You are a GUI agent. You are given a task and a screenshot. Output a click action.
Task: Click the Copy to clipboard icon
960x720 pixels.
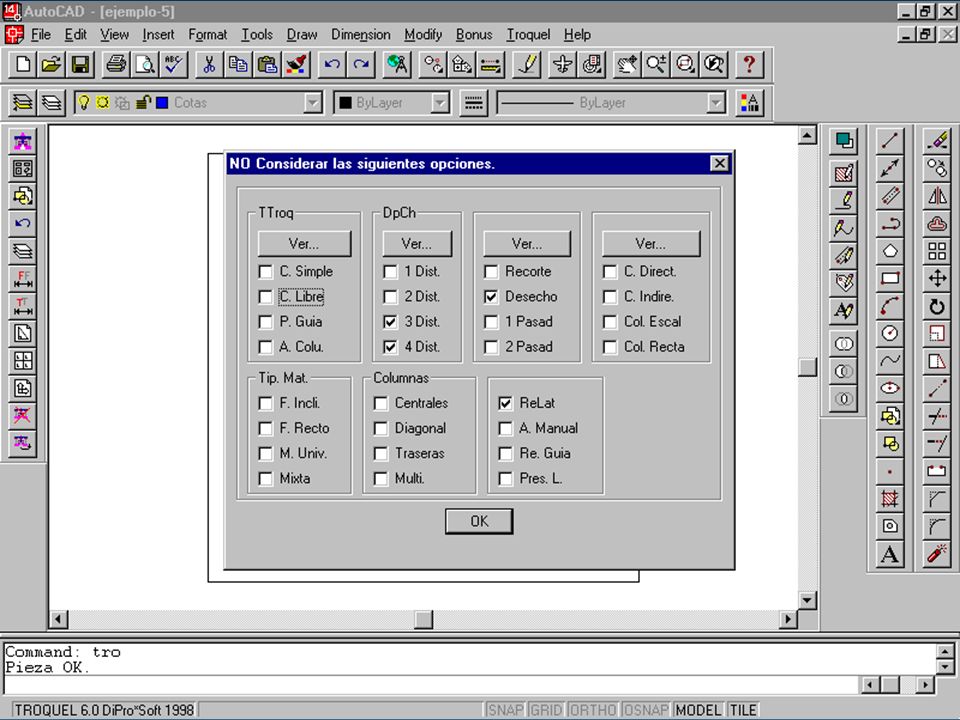238,64
